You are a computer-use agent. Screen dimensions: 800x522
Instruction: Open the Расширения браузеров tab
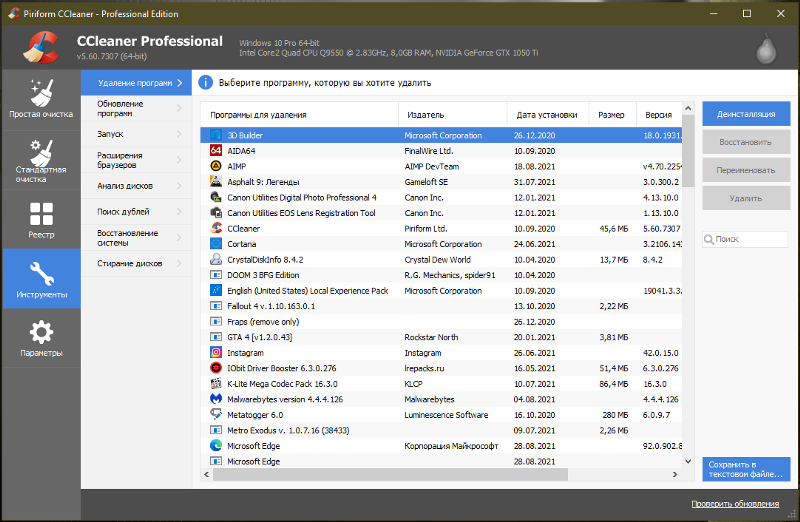pyautogui.click(x=136, y=160)
